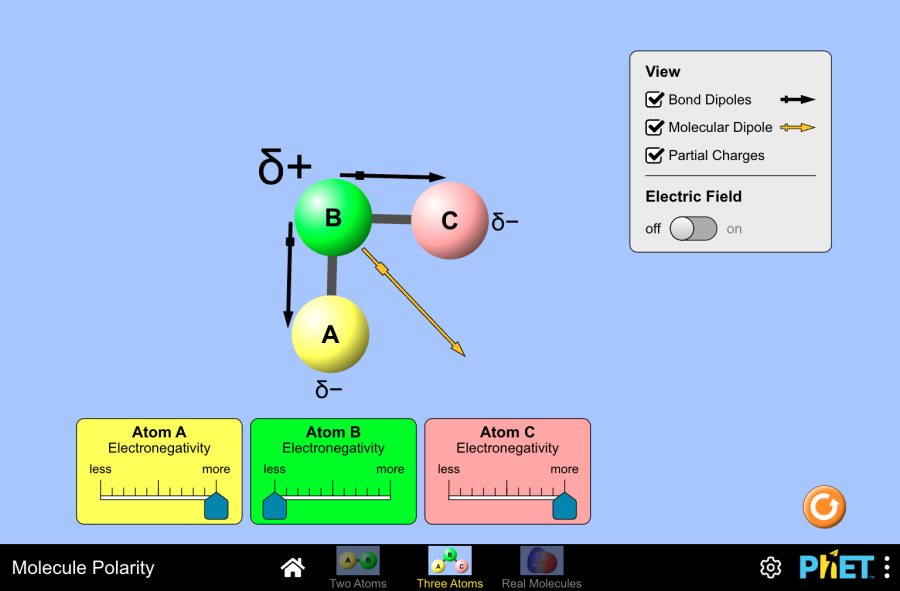Hide Partial Charges via checkbox
Viewport: 900px width, 591px height.
pyautogui.click(x=655, y=156)
